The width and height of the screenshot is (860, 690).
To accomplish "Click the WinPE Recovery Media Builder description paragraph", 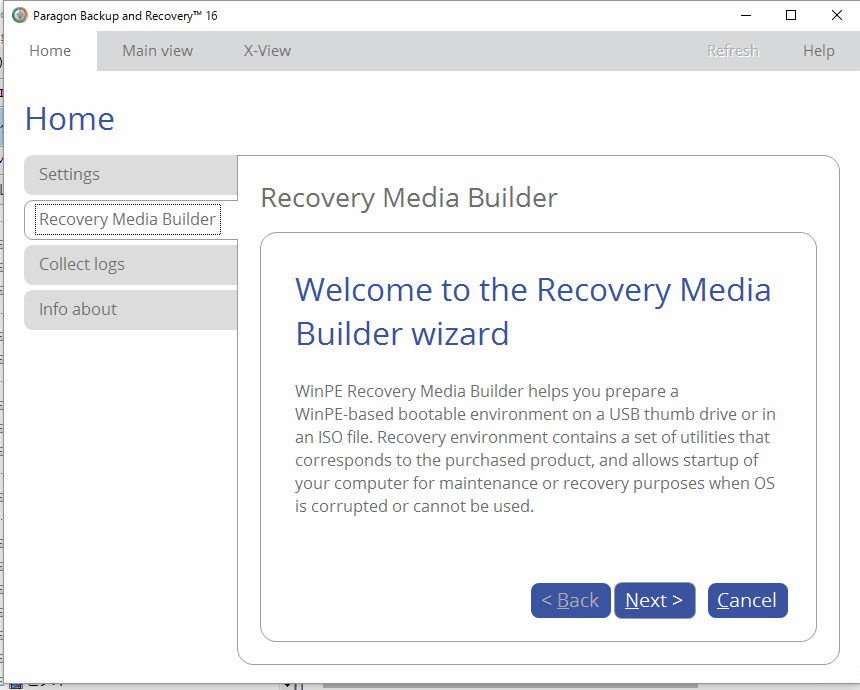I will pyautogui.click(x=535, y=449).
